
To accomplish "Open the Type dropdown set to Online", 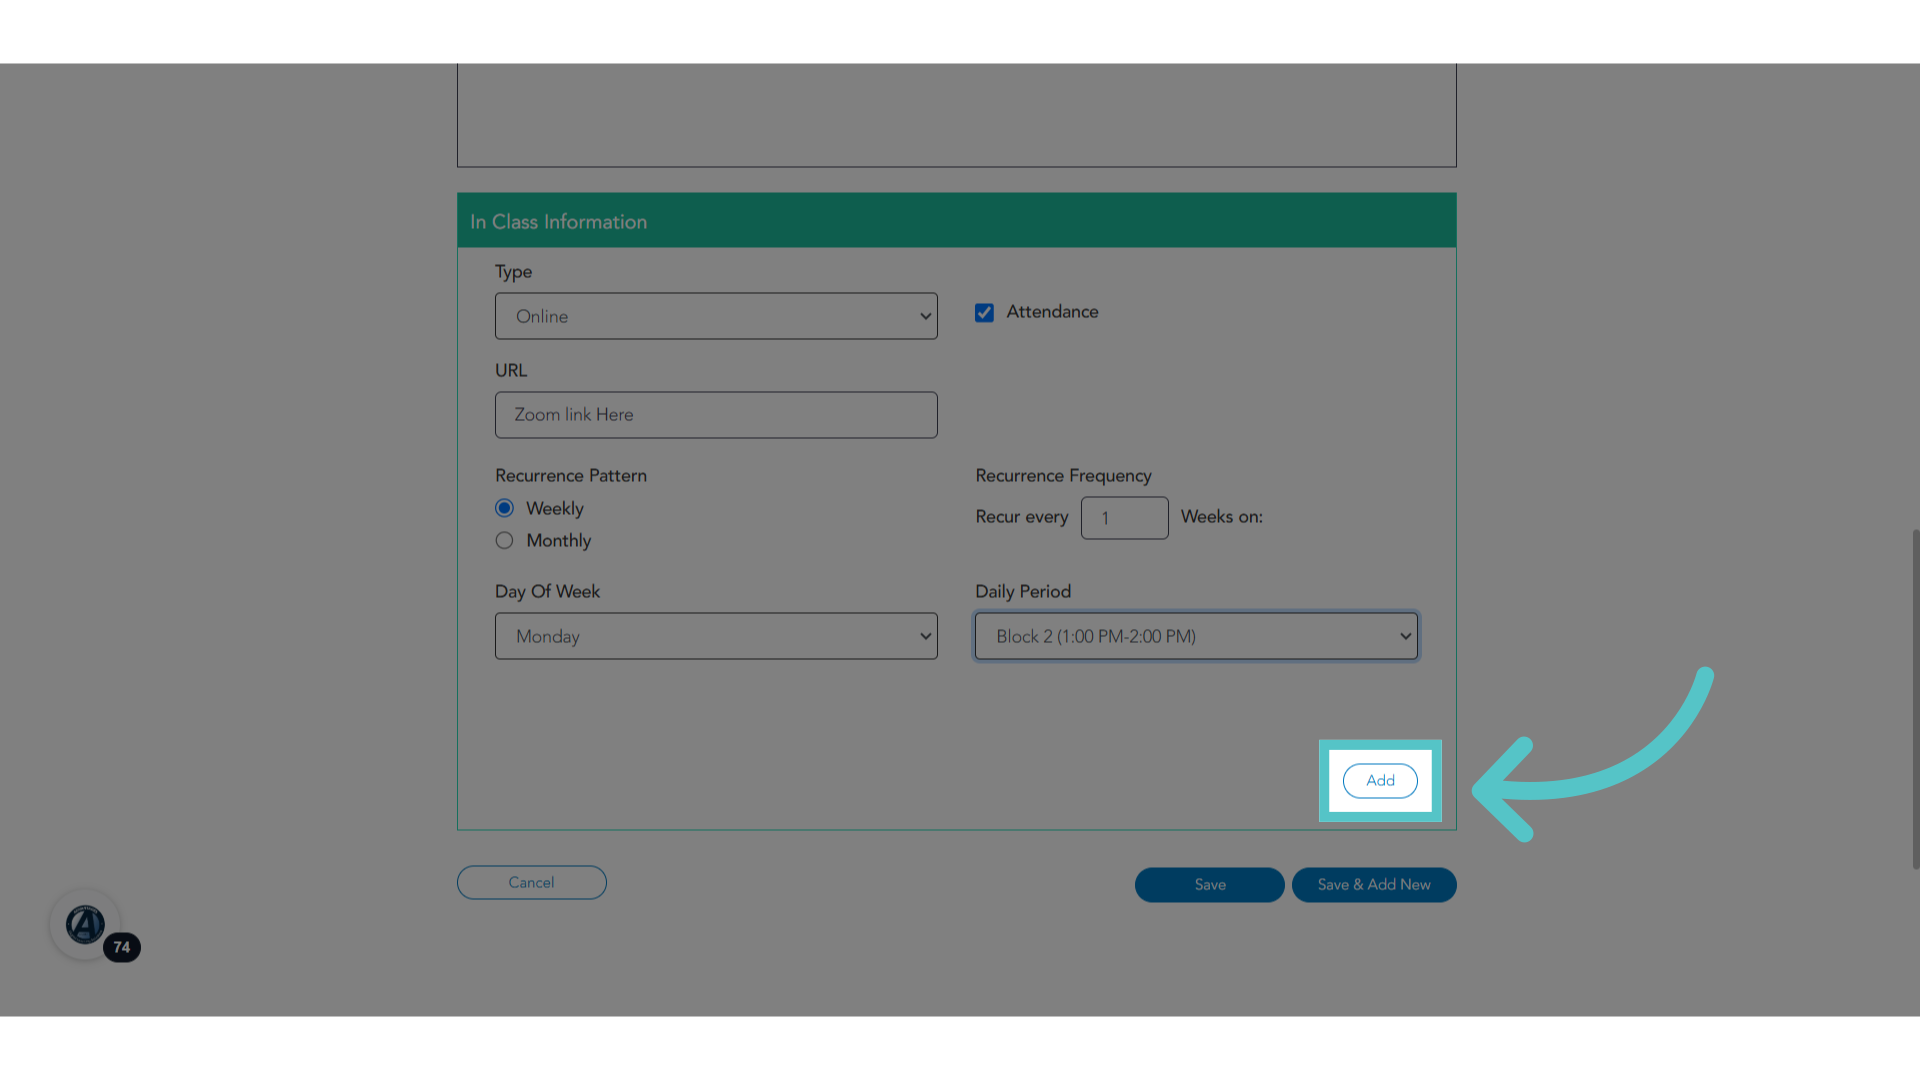I will 716,316.
